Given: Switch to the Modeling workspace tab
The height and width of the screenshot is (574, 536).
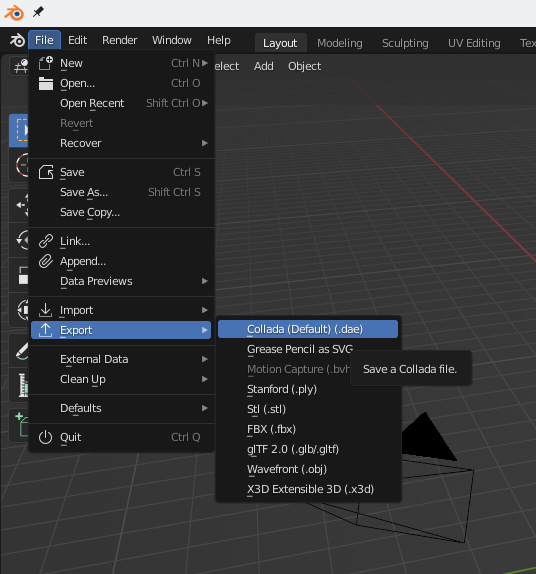Looking at the screenshot, I should [x=340, y=43].
